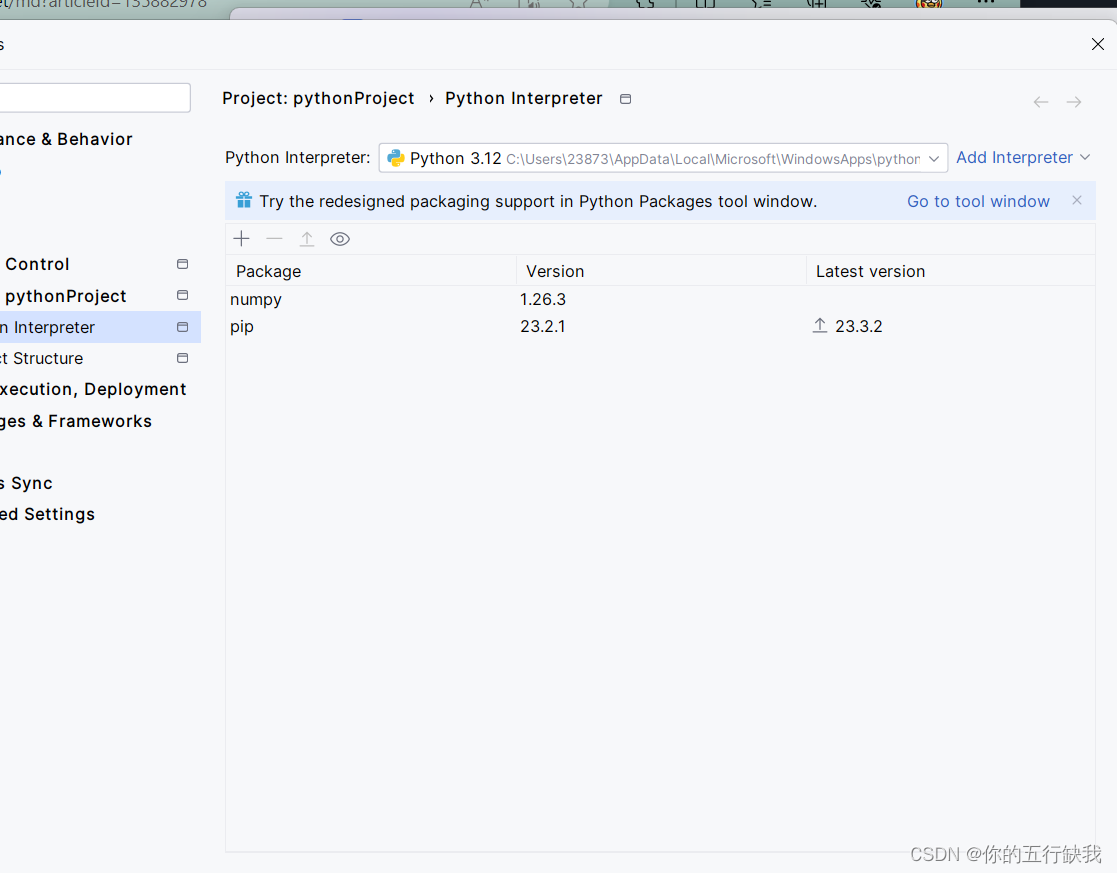This screenshot has height=873, width=1117.
Task: Open Build, Execution, Deployment section
Action: pos(93,390)
